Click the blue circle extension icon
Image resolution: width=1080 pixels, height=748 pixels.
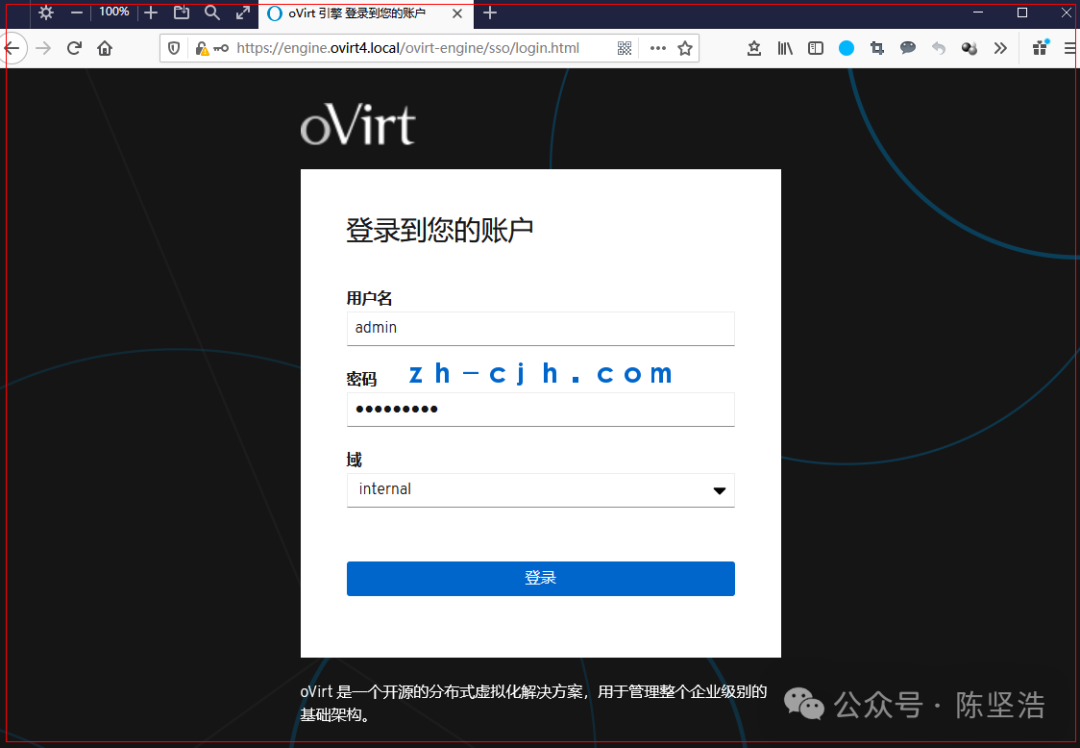point(847,48)
